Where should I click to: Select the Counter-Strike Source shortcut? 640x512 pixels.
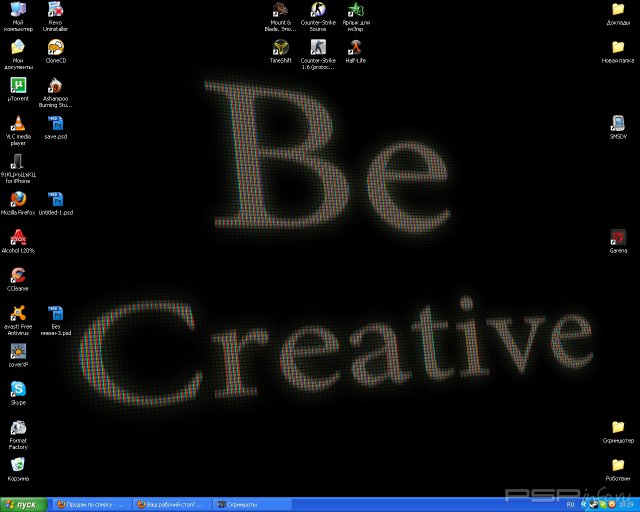click(x=318, y=10)
